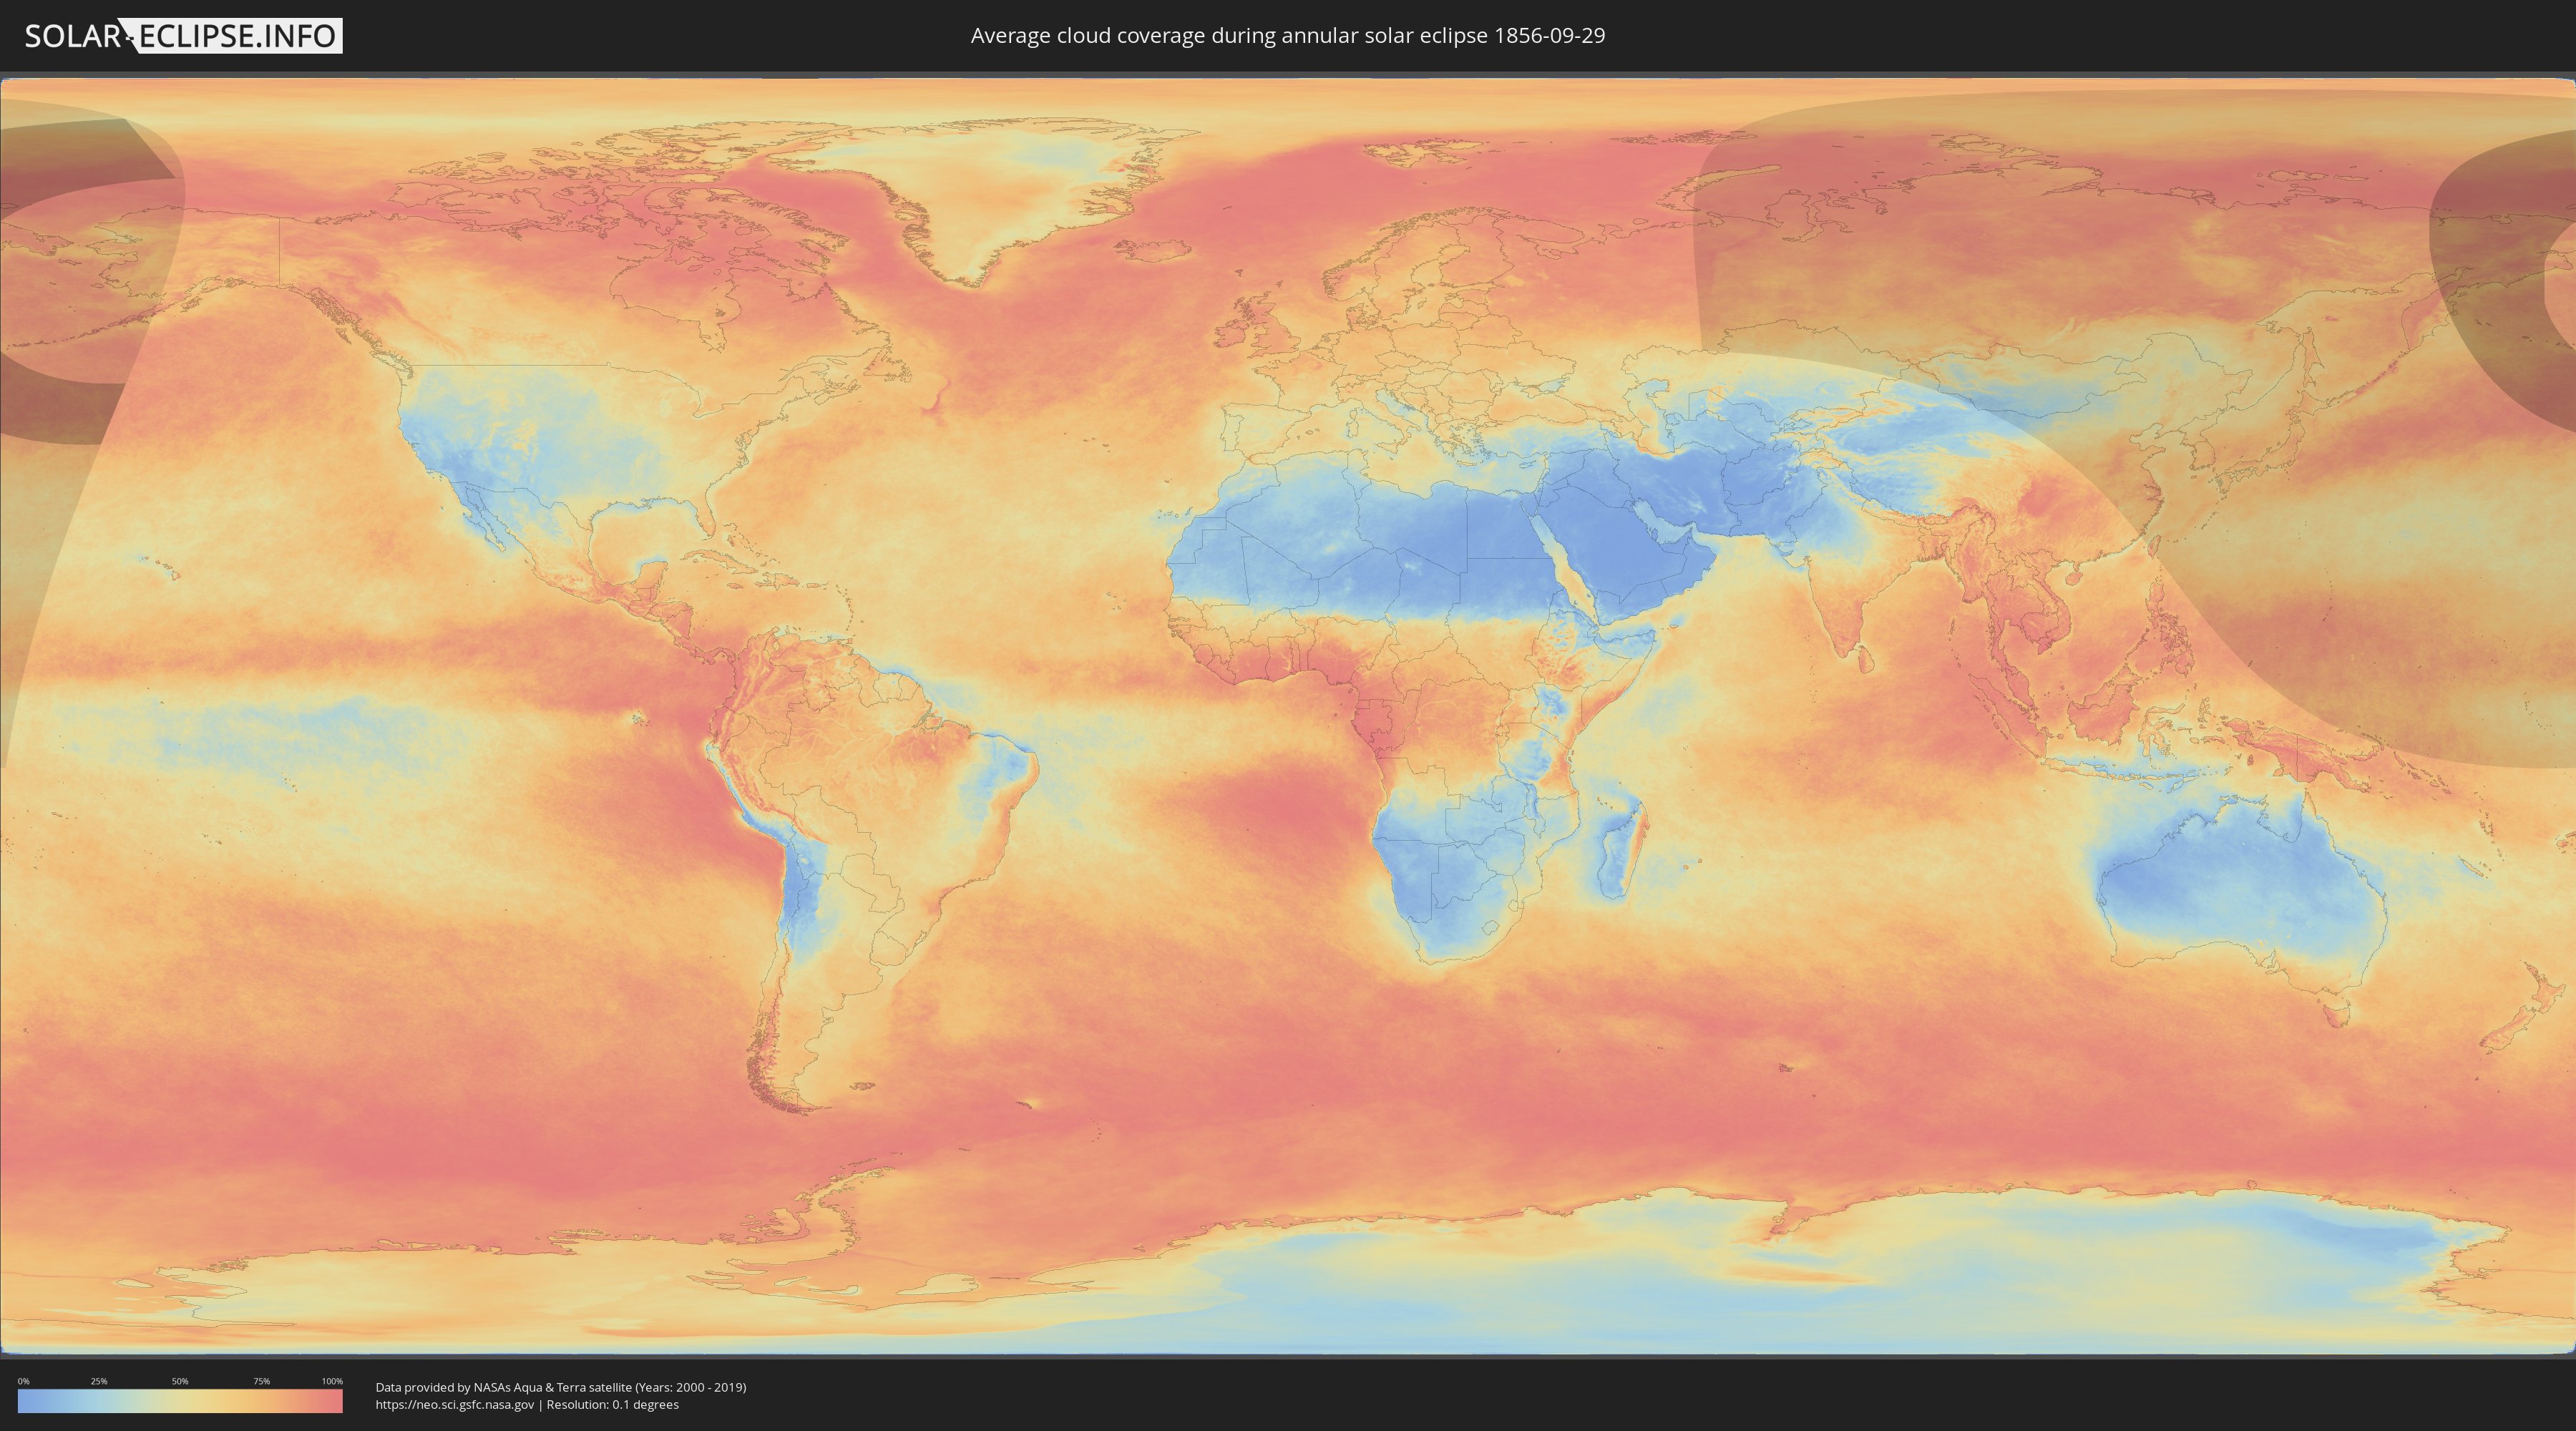The height and width of the screenshot is (1431, 2576).
Task: Click 'Data provided by NASAs Aqua & Terra satellite' text
Action: pyautogui.click(x=503, y=1387)
